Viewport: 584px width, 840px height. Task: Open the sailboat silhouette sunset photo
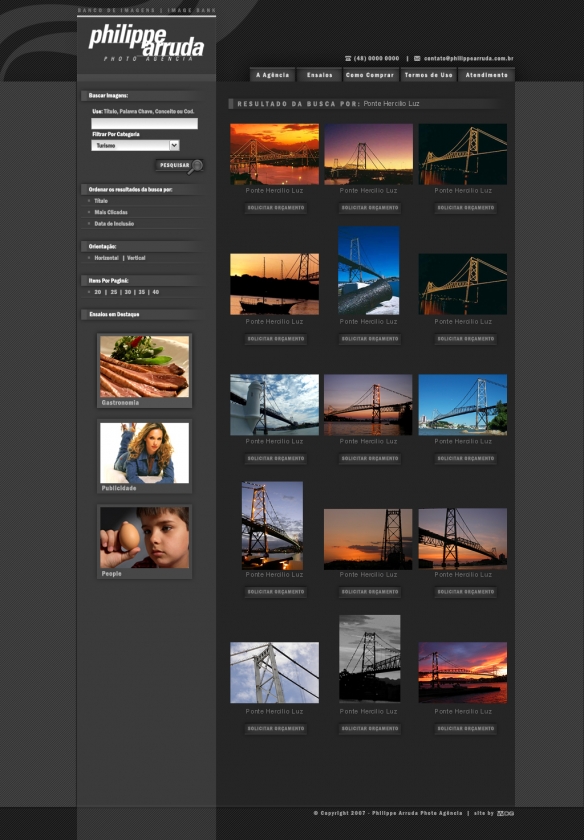tap(274, 284)
